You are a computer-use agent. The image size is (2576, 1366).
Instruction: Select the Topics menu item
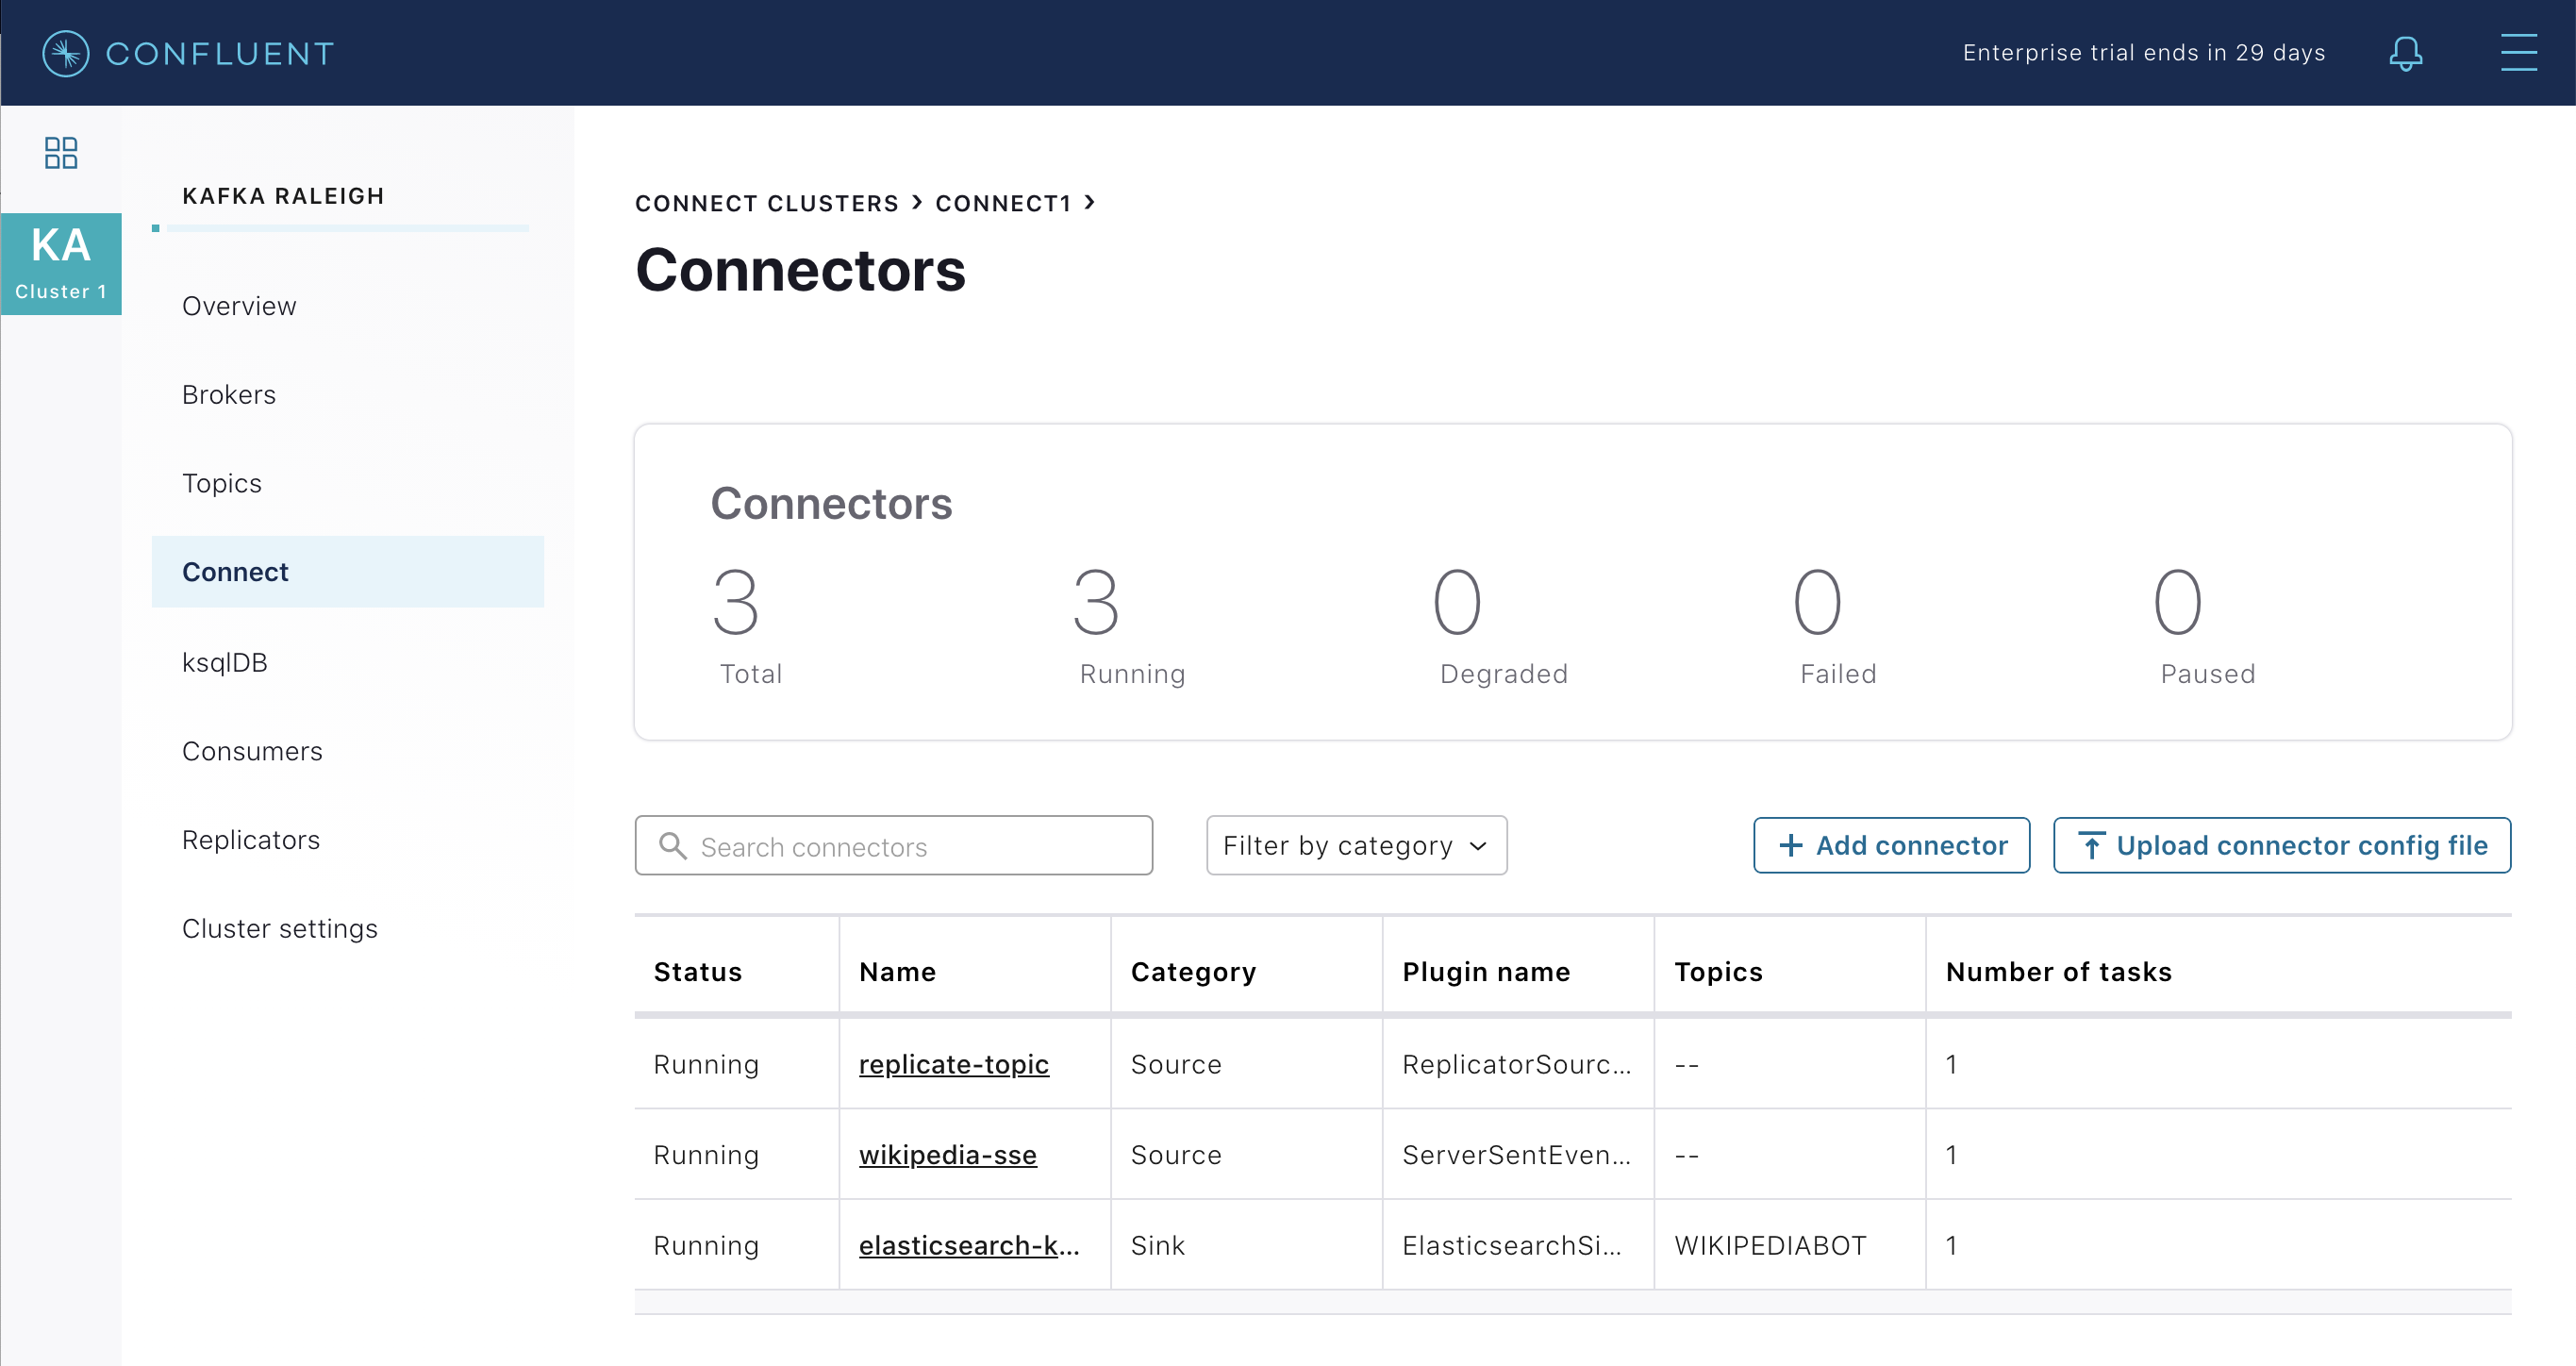click(x=224, y=484)
